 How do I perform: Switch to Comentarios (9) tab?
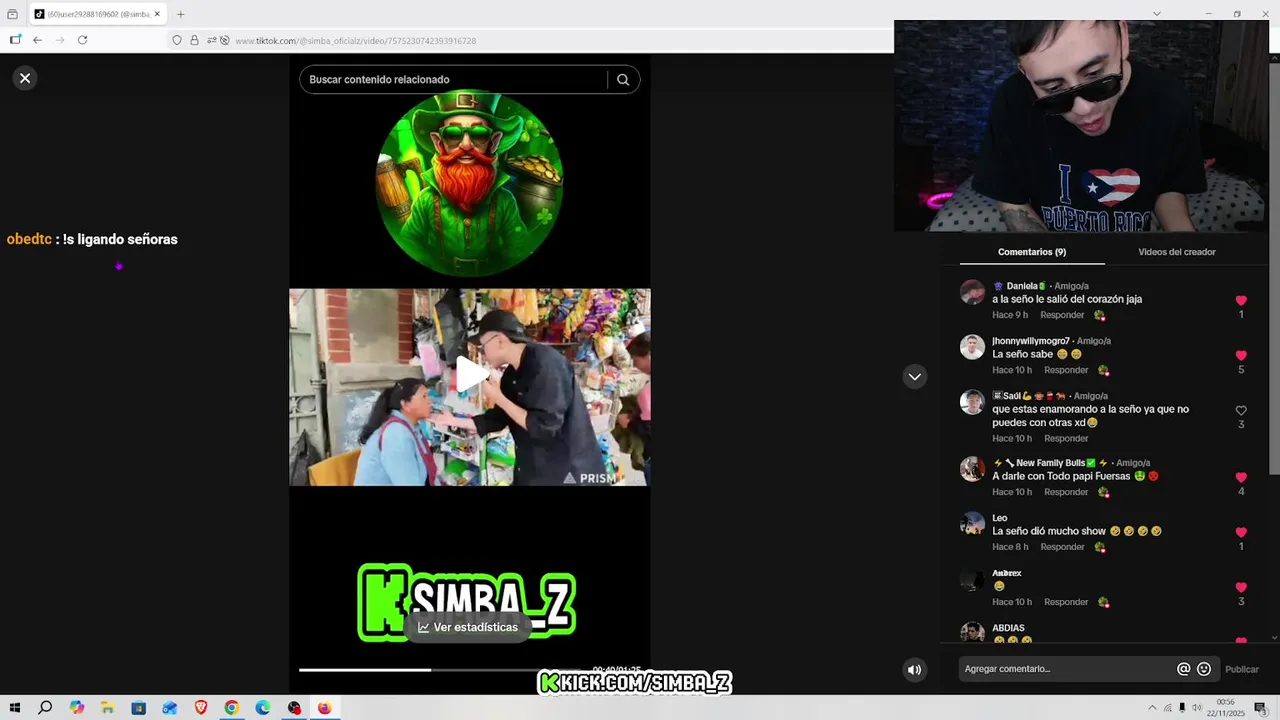coord(1032,252)
